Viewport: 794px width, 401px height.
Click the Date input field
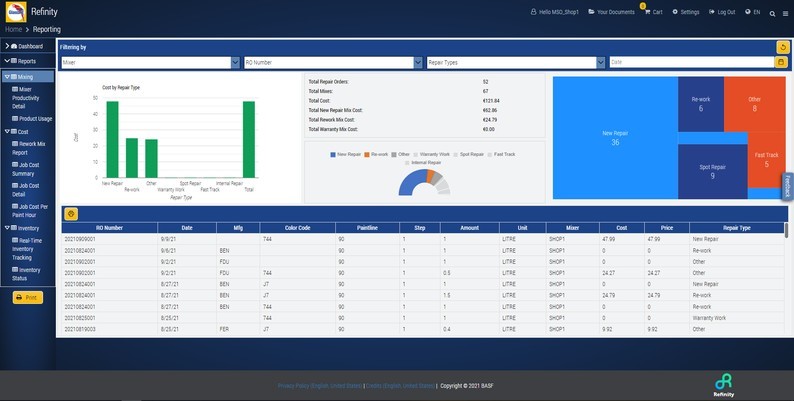(692, 62)
